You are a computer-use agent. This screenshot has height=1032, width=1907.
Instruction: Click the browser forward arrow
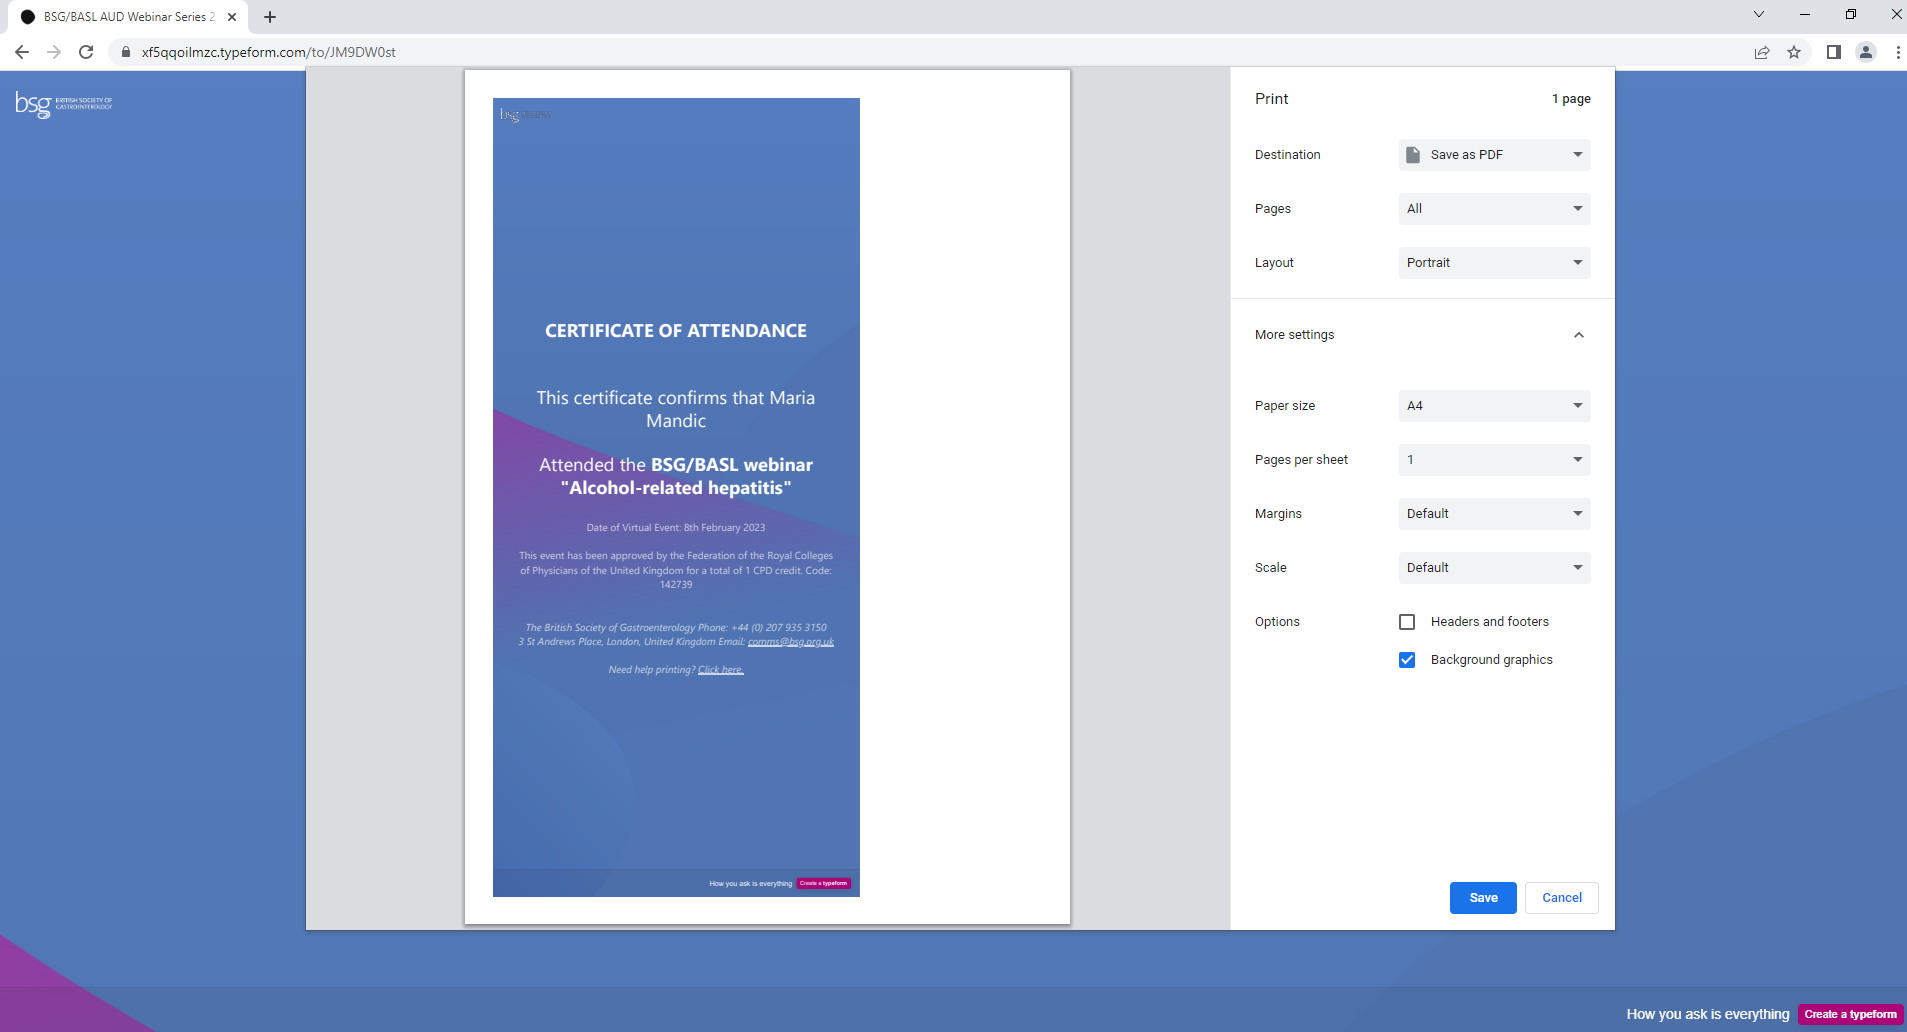click(x=54, y=52)
